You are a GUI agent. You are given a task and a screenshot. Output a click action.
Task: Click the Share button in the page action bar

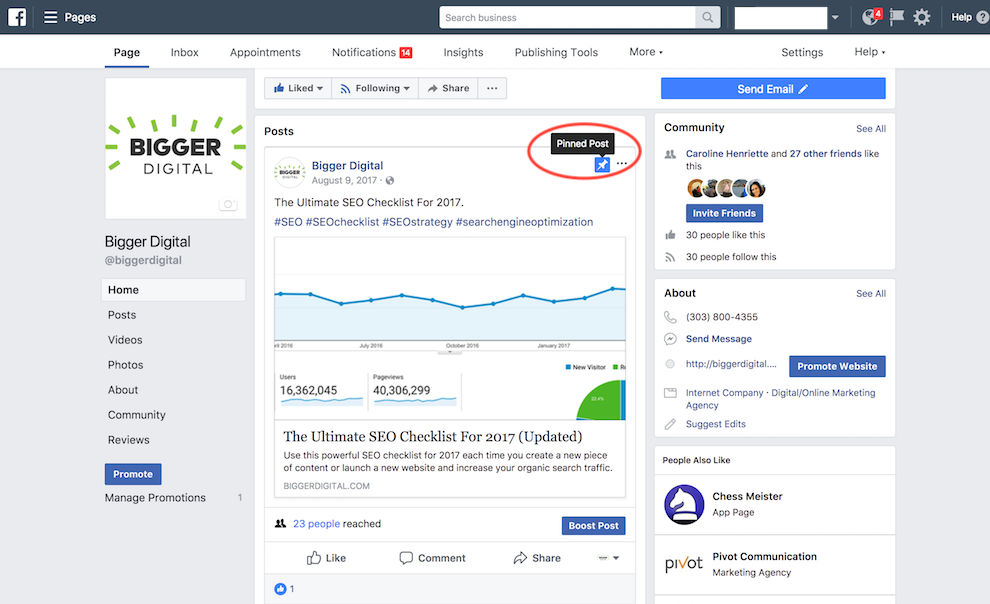point(448,88)
